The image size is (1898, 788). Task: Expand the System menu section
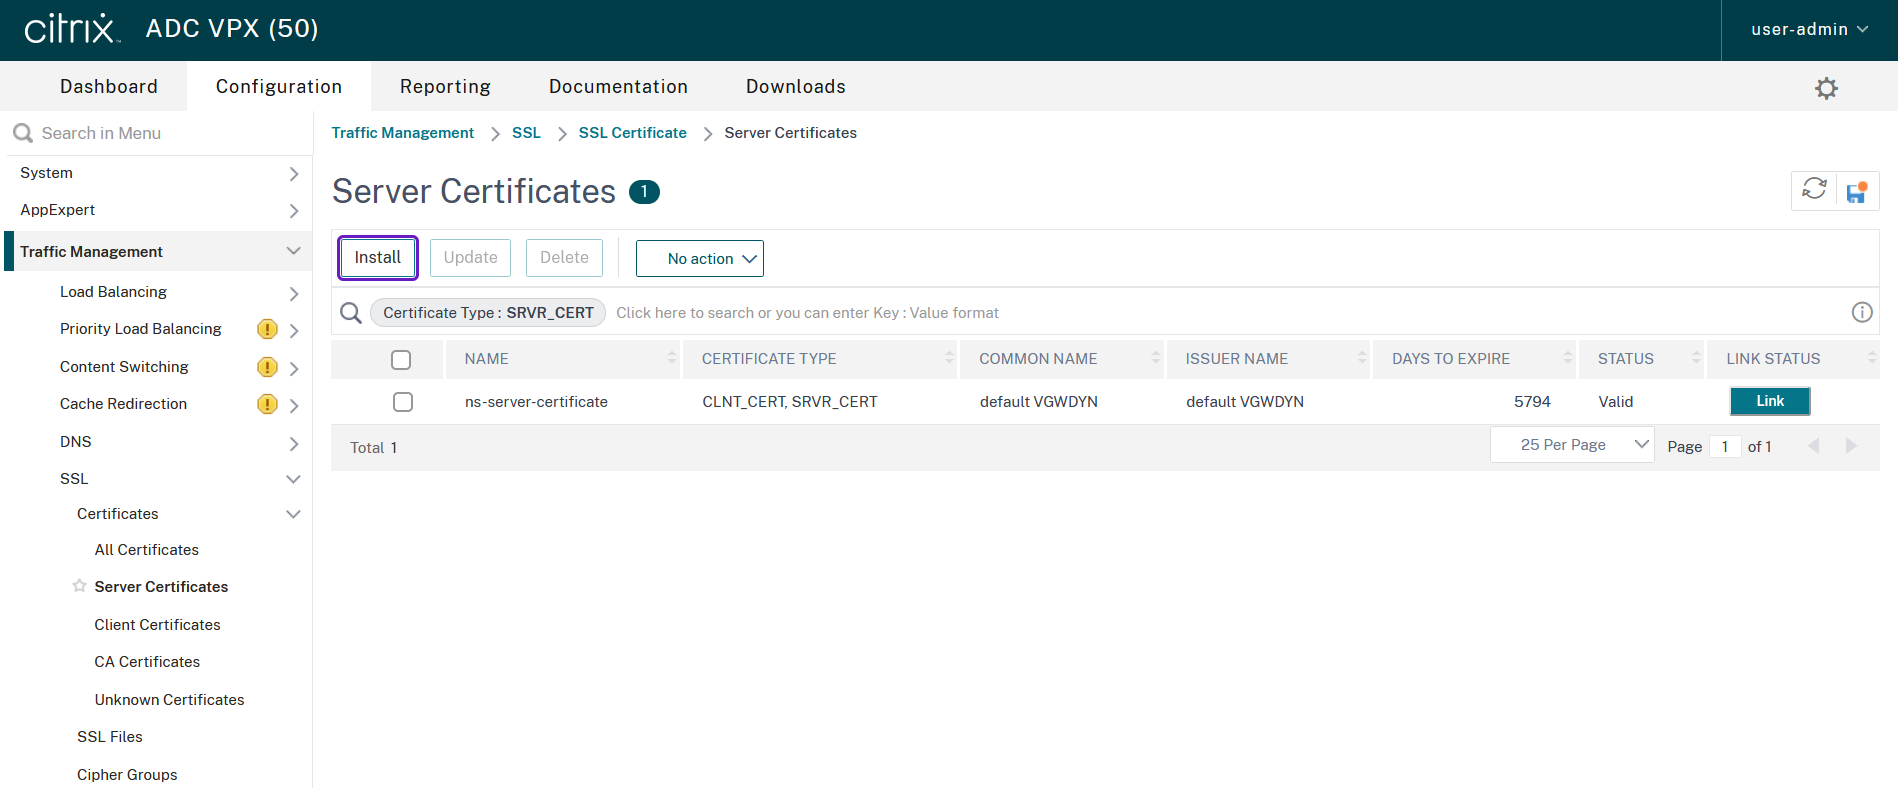[x=294, y=174]
